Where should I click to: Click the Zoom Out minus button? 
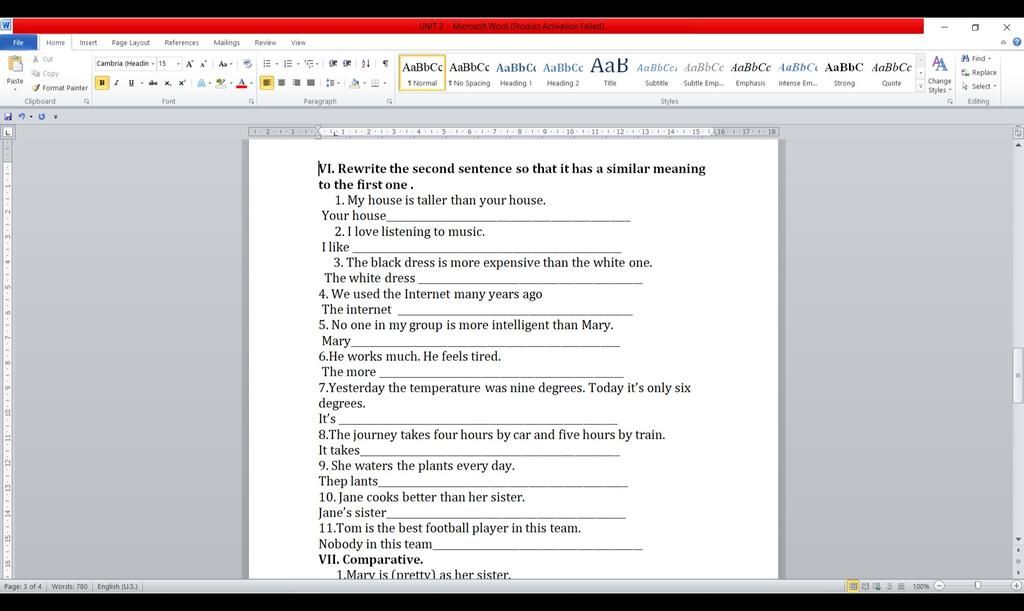pos(940,586)
